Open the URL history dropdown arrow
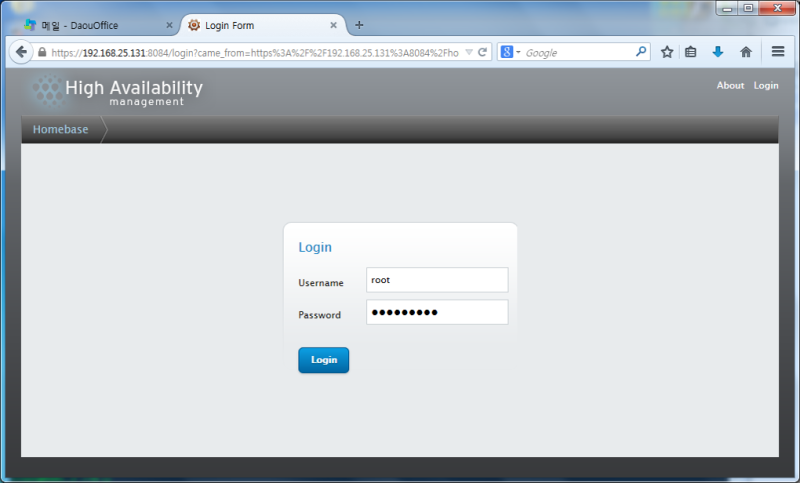 [x=469, y=52]
